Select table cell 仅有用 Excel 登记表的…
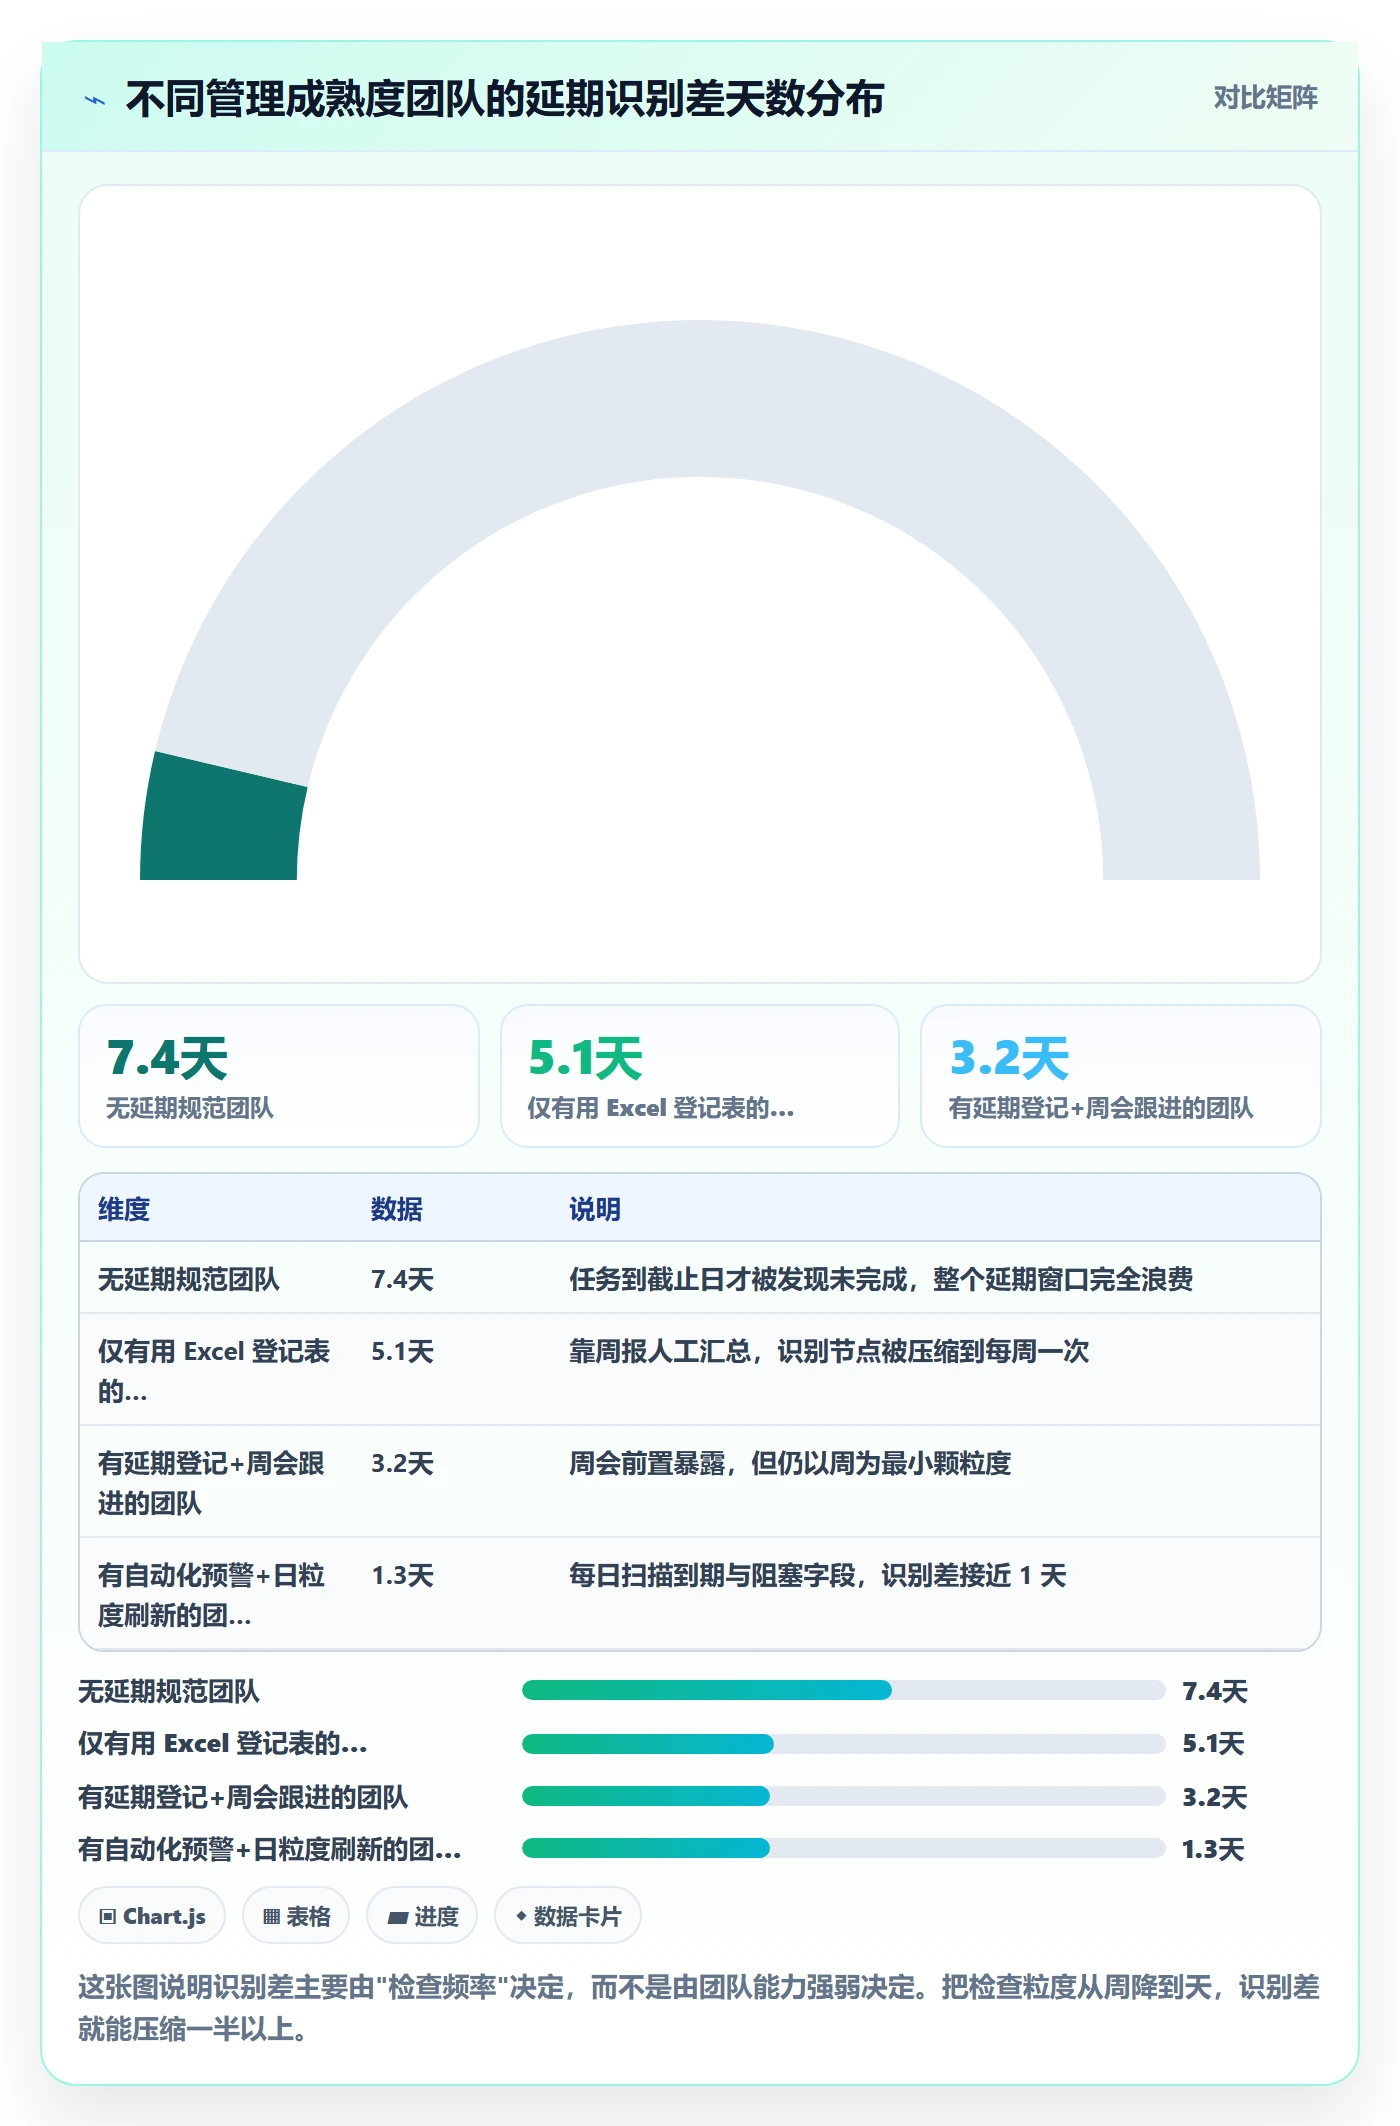The width and height of the screenshot is (1400, 2126). (x=214, y=1371)
